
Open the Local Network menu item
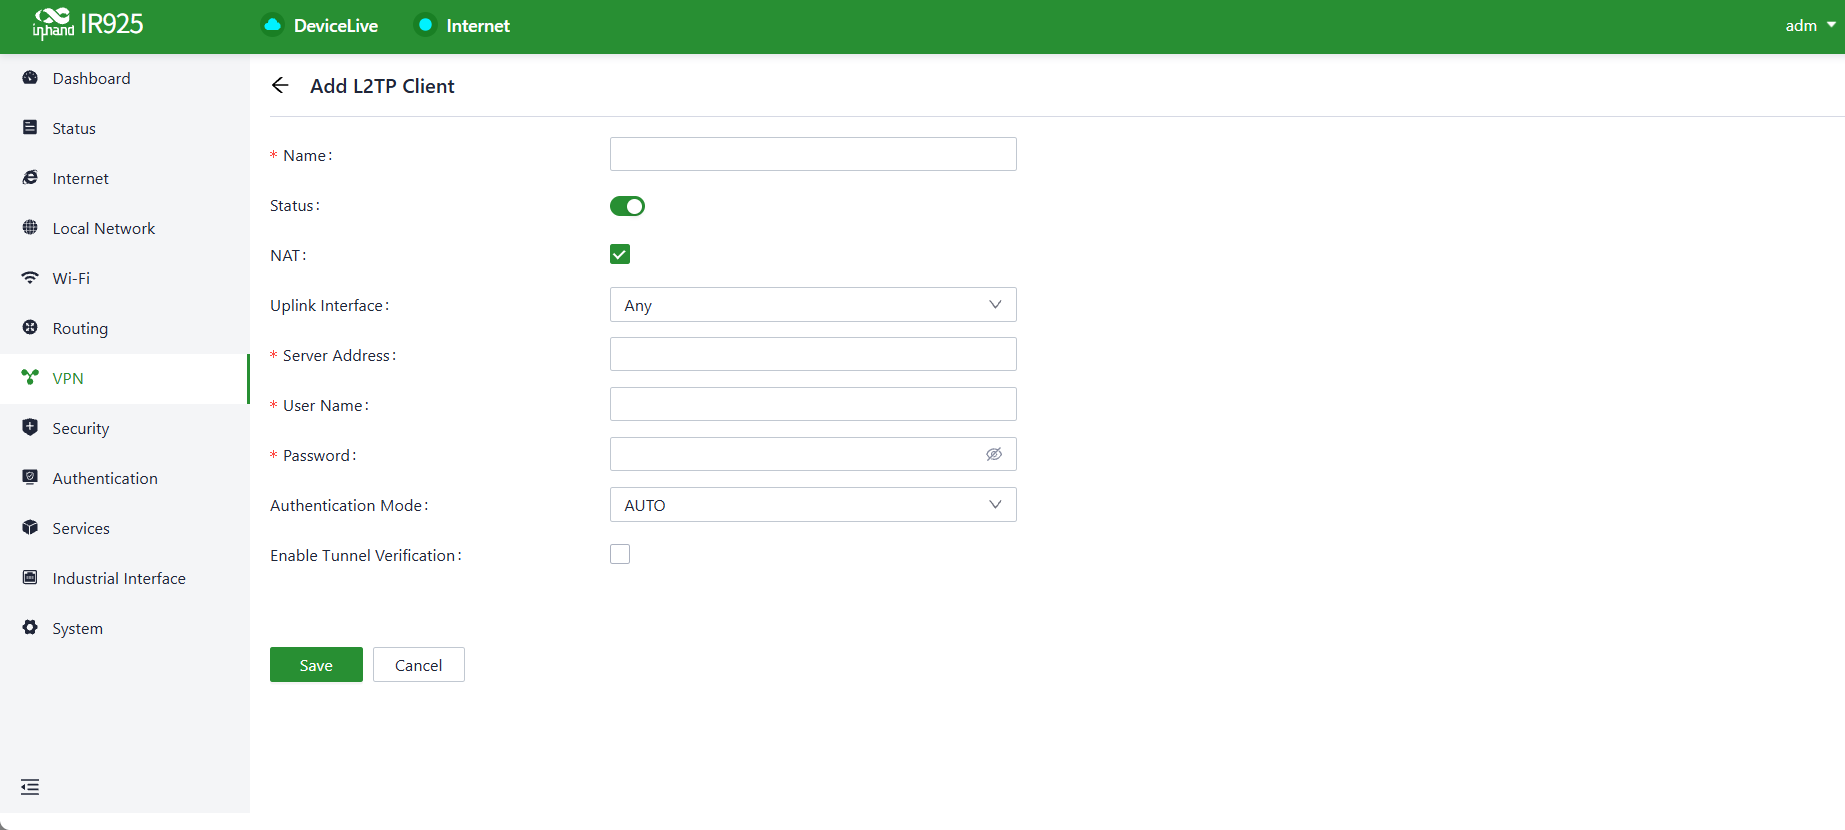(x=125, y=228)
